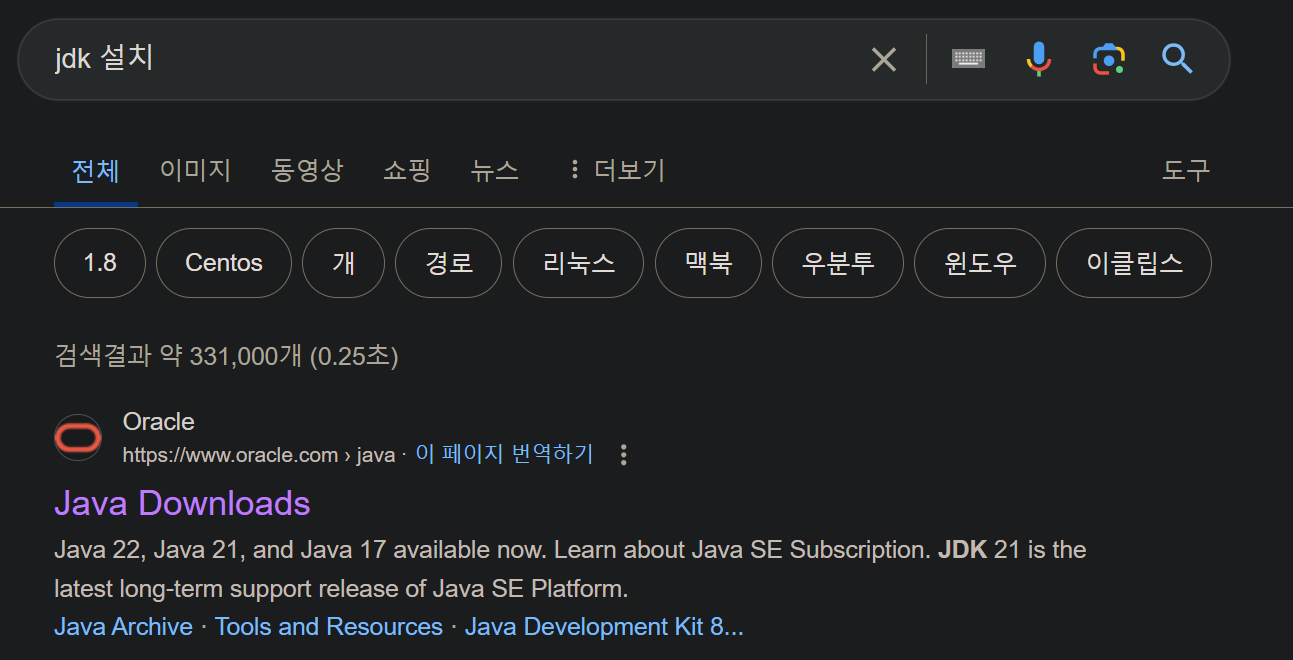1293x660 pixels.
Task: Submit search with the magnifying glass icon
Action: [1177, 59]
